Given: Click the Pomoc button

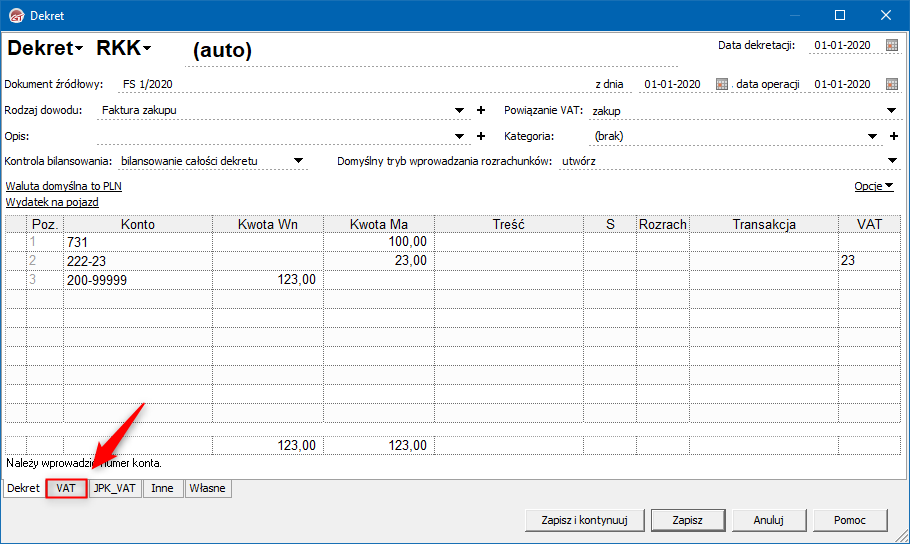Looking at the screenshot, I should pos(850,520).
